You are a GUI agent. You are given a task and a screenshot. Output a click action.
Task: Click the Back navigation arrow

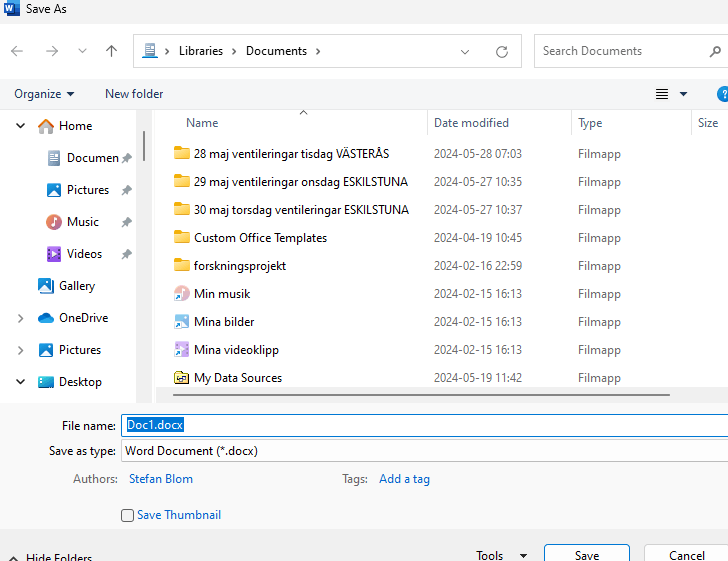coord(17,51)
